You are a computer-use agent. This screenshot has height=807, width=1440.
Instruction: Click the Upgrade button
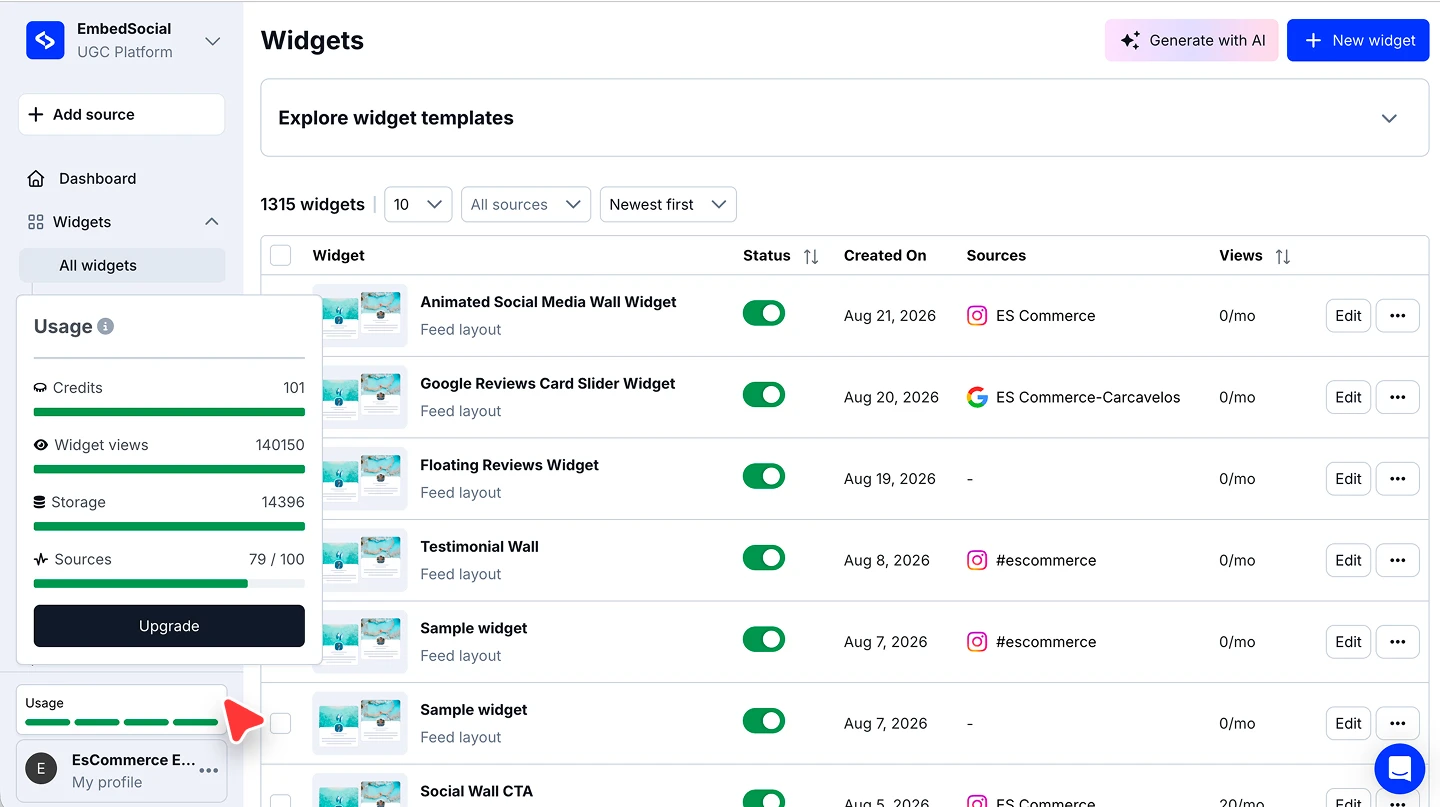pos(169,626)
